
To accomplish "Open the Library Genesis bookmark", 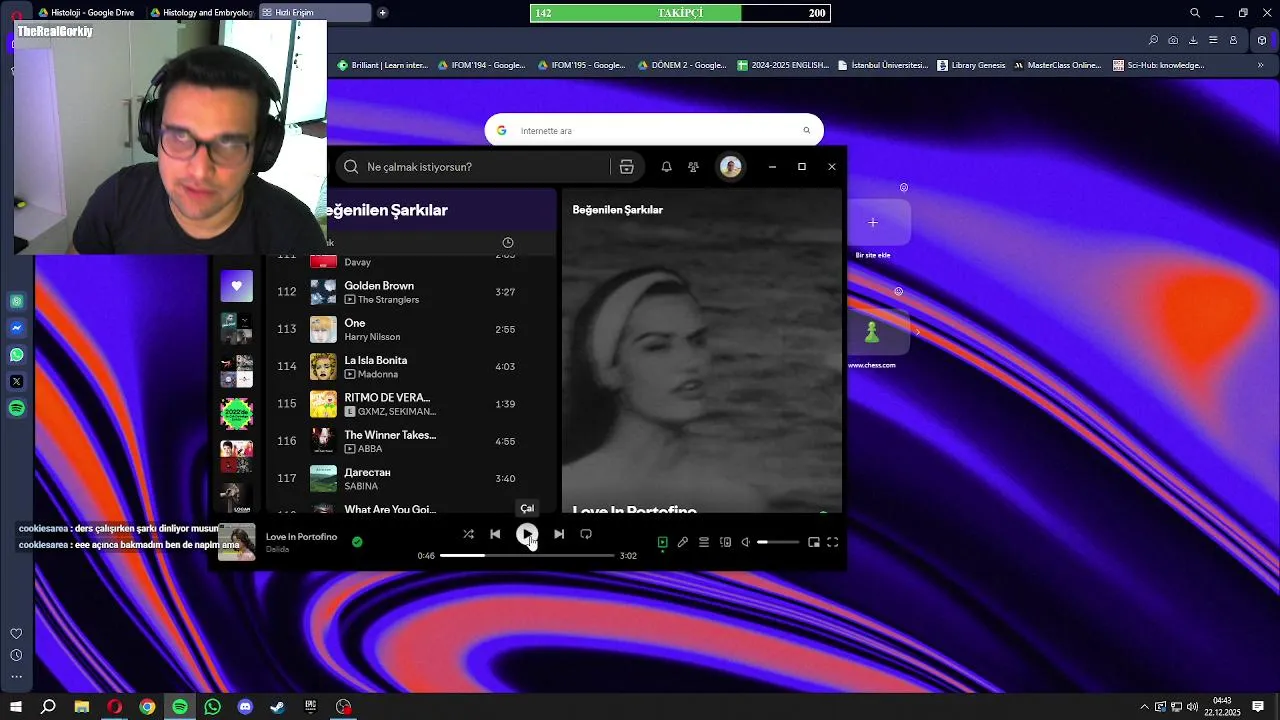I will 972,65.
